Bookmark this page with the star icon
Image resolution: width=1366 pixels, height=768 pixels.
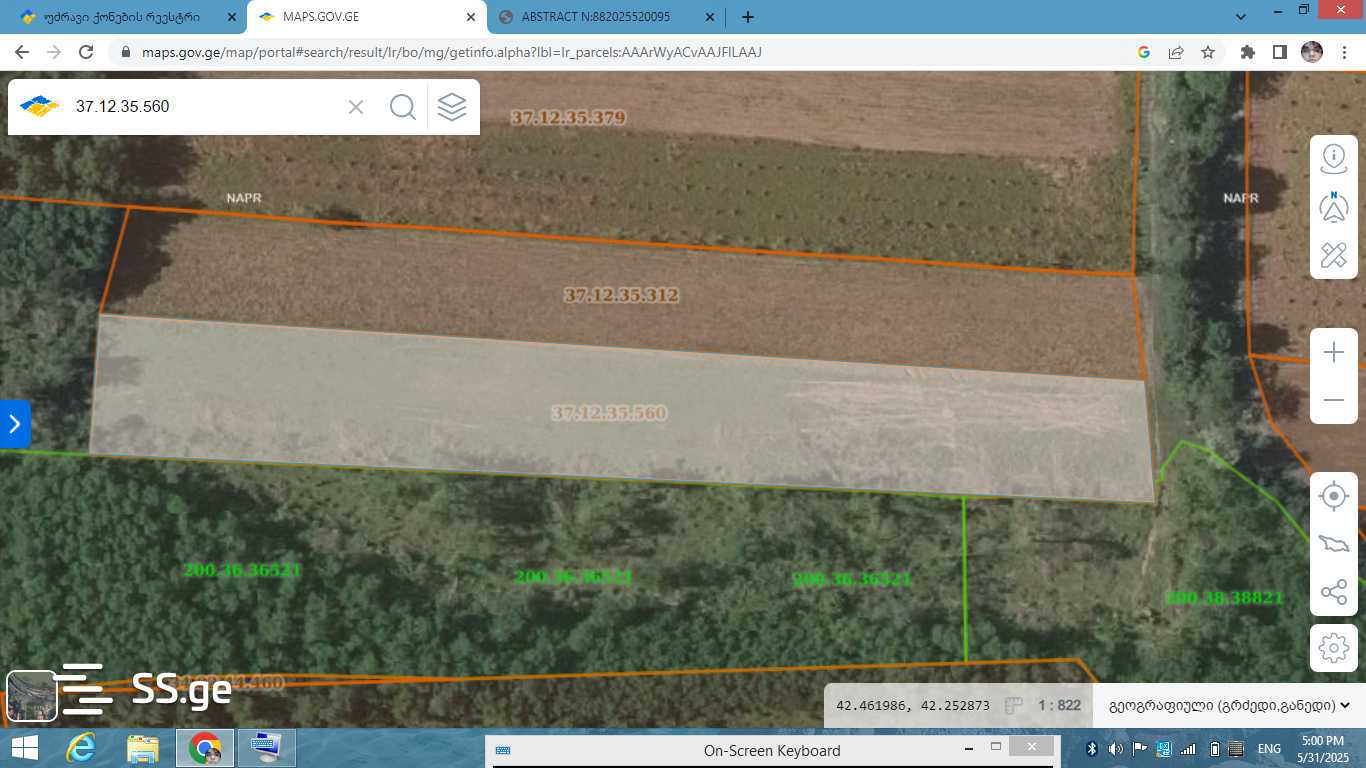1208,52
